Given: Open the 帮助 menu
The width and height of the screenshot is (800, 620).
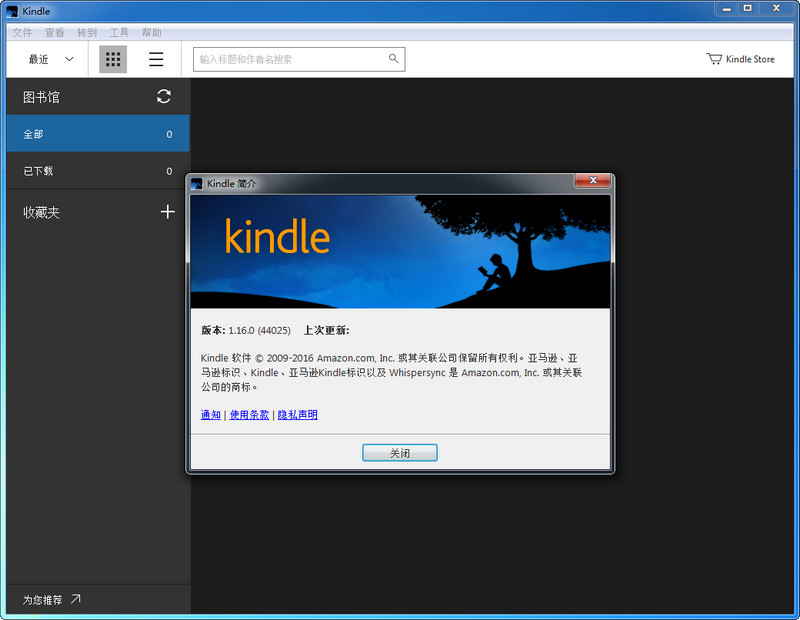Looking at the screenshot, I should [151, 31].
